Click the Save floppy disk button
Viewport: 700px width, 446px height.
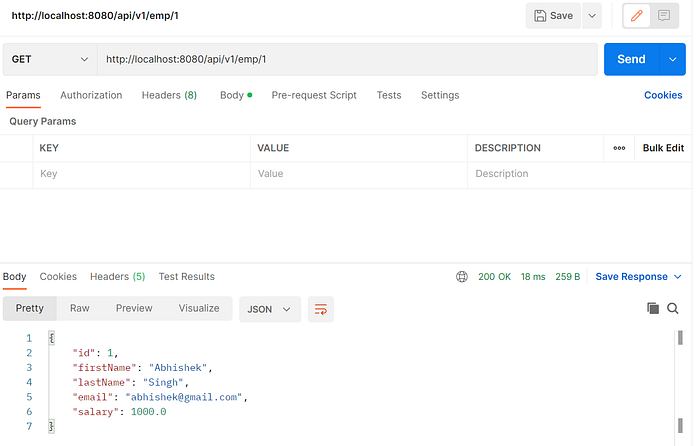[553, 16]
